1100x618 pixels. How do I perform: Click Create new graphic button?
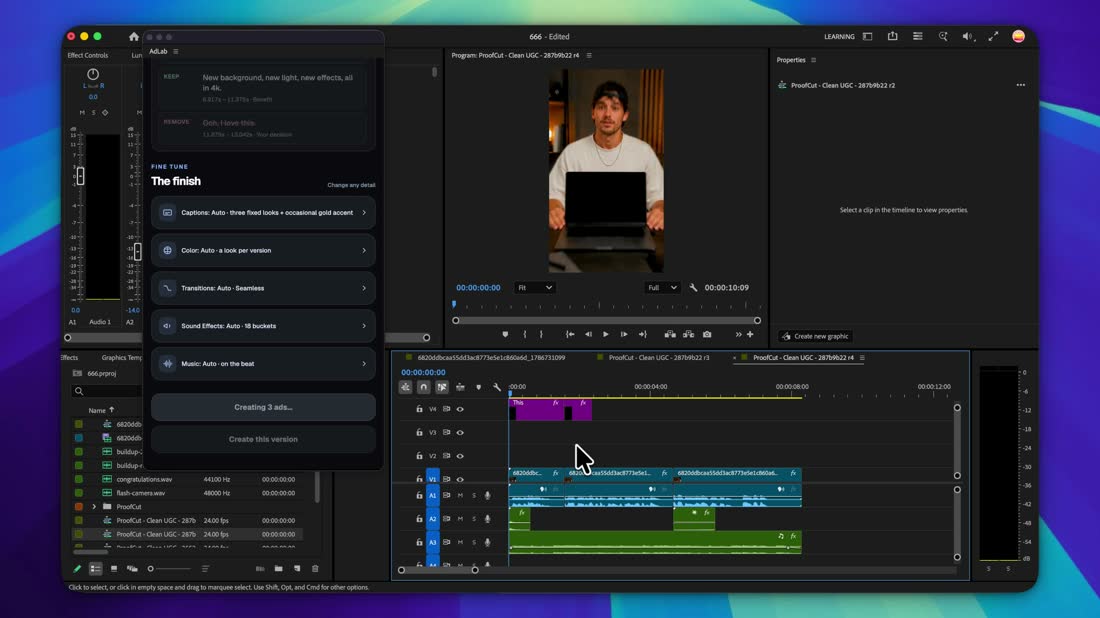[x=815, y=336]
